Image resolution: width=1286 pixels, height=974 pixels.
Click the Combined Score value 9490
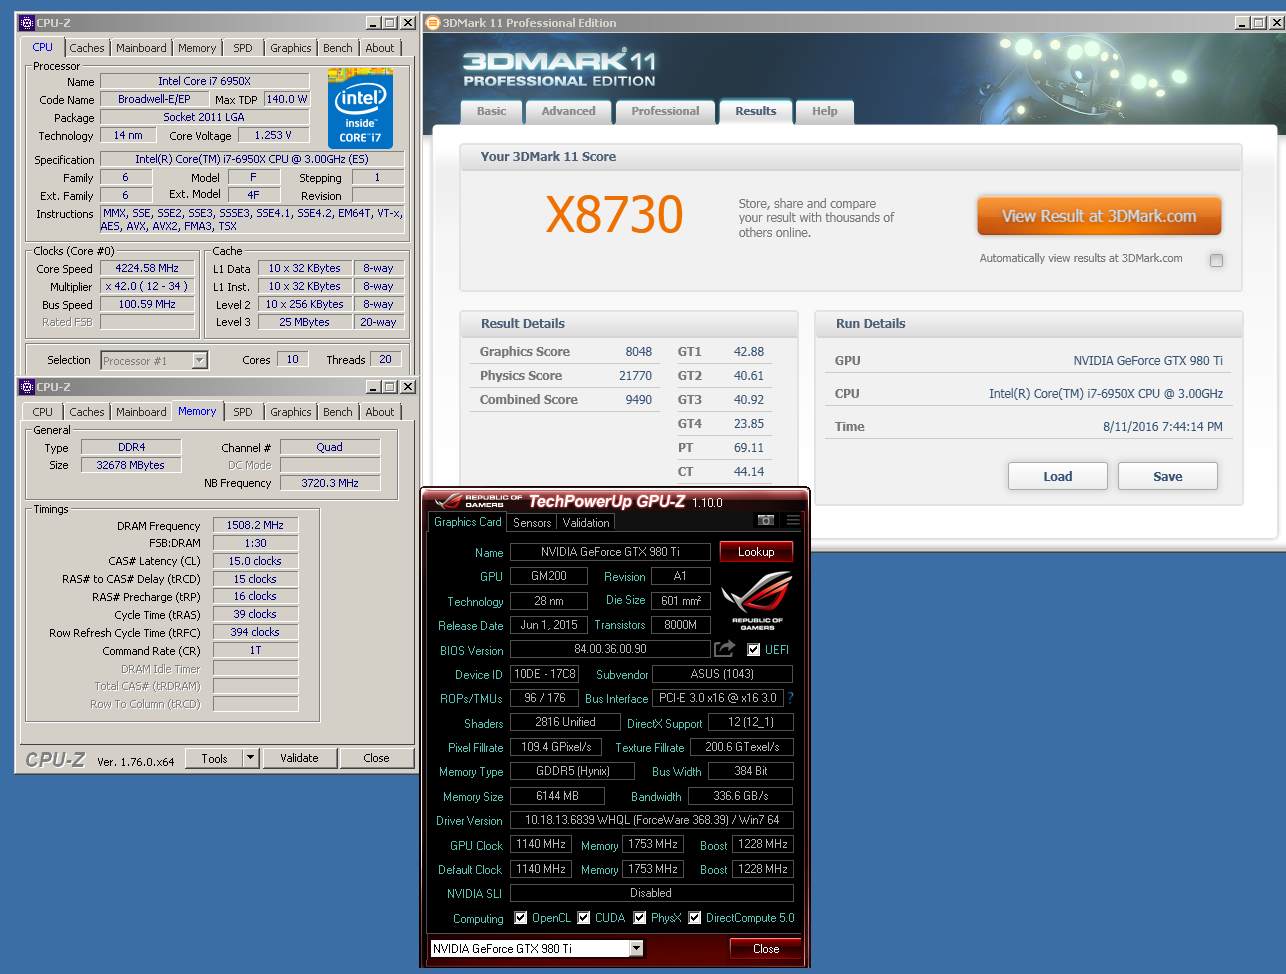639,400
